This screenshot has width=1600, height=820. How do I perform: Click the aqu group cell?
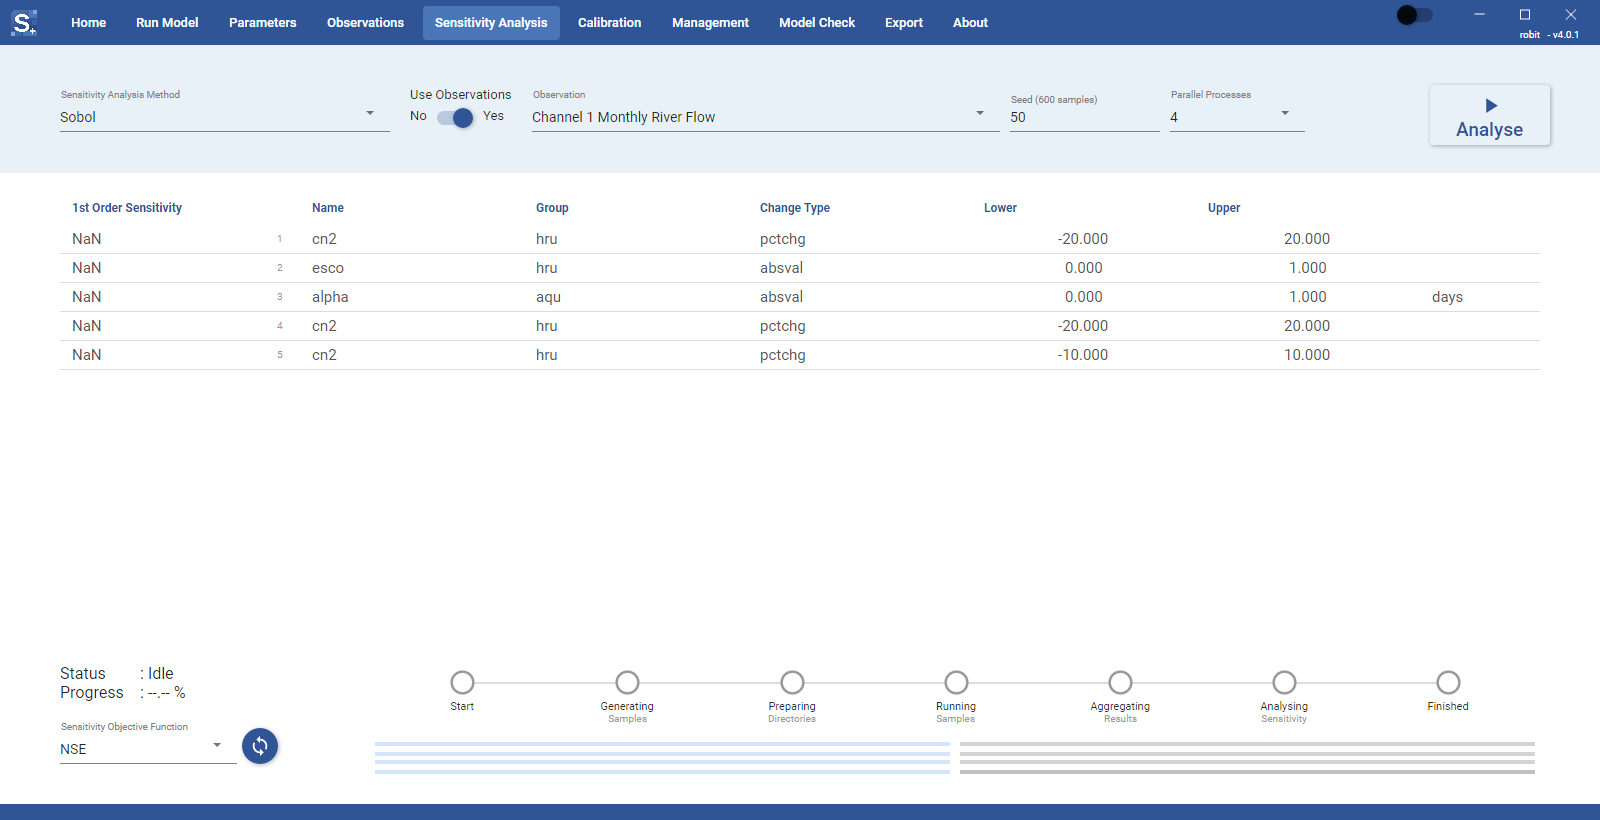(x=548, y=297)
